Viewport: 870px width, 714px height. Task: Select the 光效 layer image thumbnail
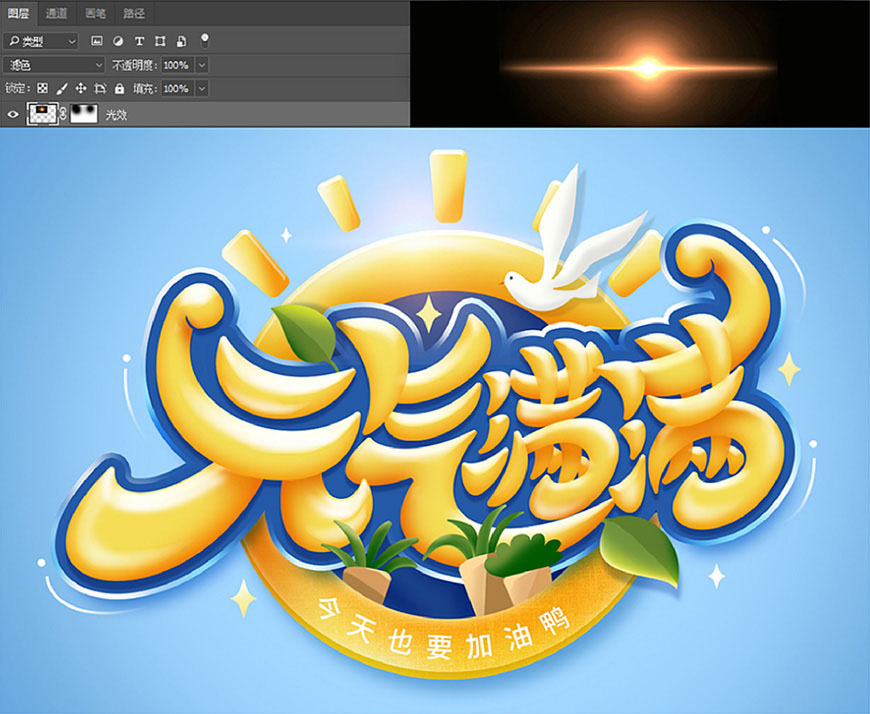tap(42, 114)
